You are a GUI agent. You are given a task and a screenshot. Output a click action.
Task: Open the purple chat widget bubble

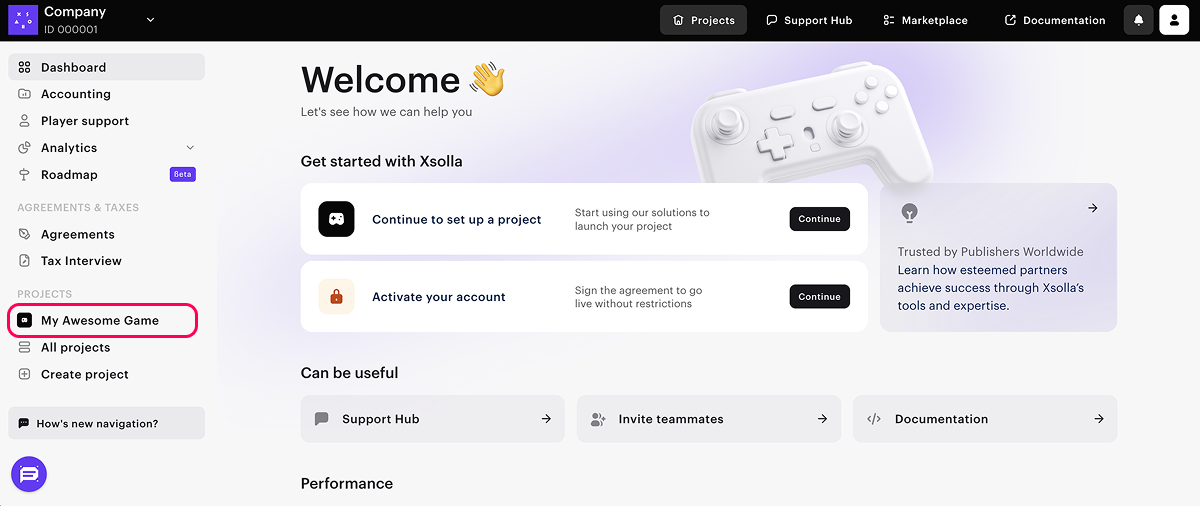click(x=29, y=474)
